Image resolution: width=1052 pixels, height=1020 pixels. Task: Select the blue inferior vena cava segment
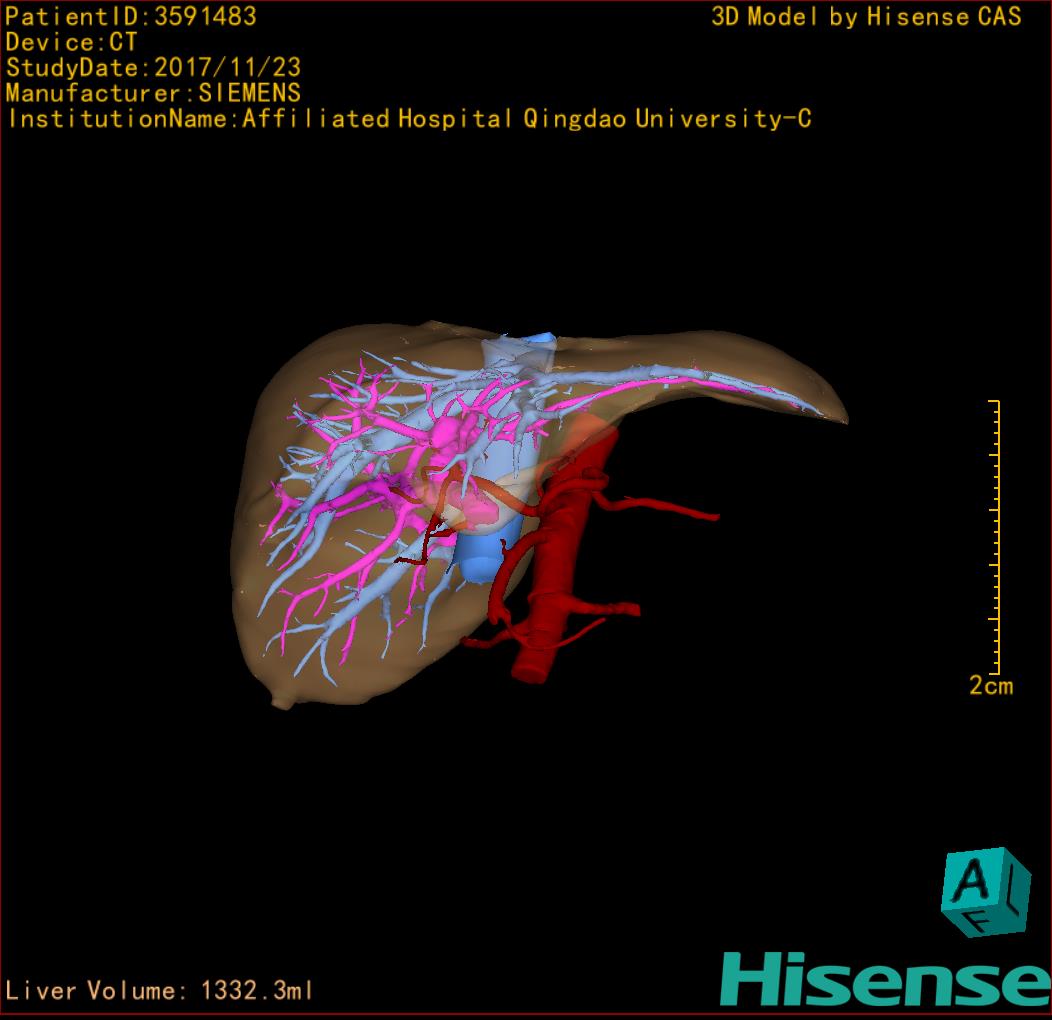coord(477,557)
